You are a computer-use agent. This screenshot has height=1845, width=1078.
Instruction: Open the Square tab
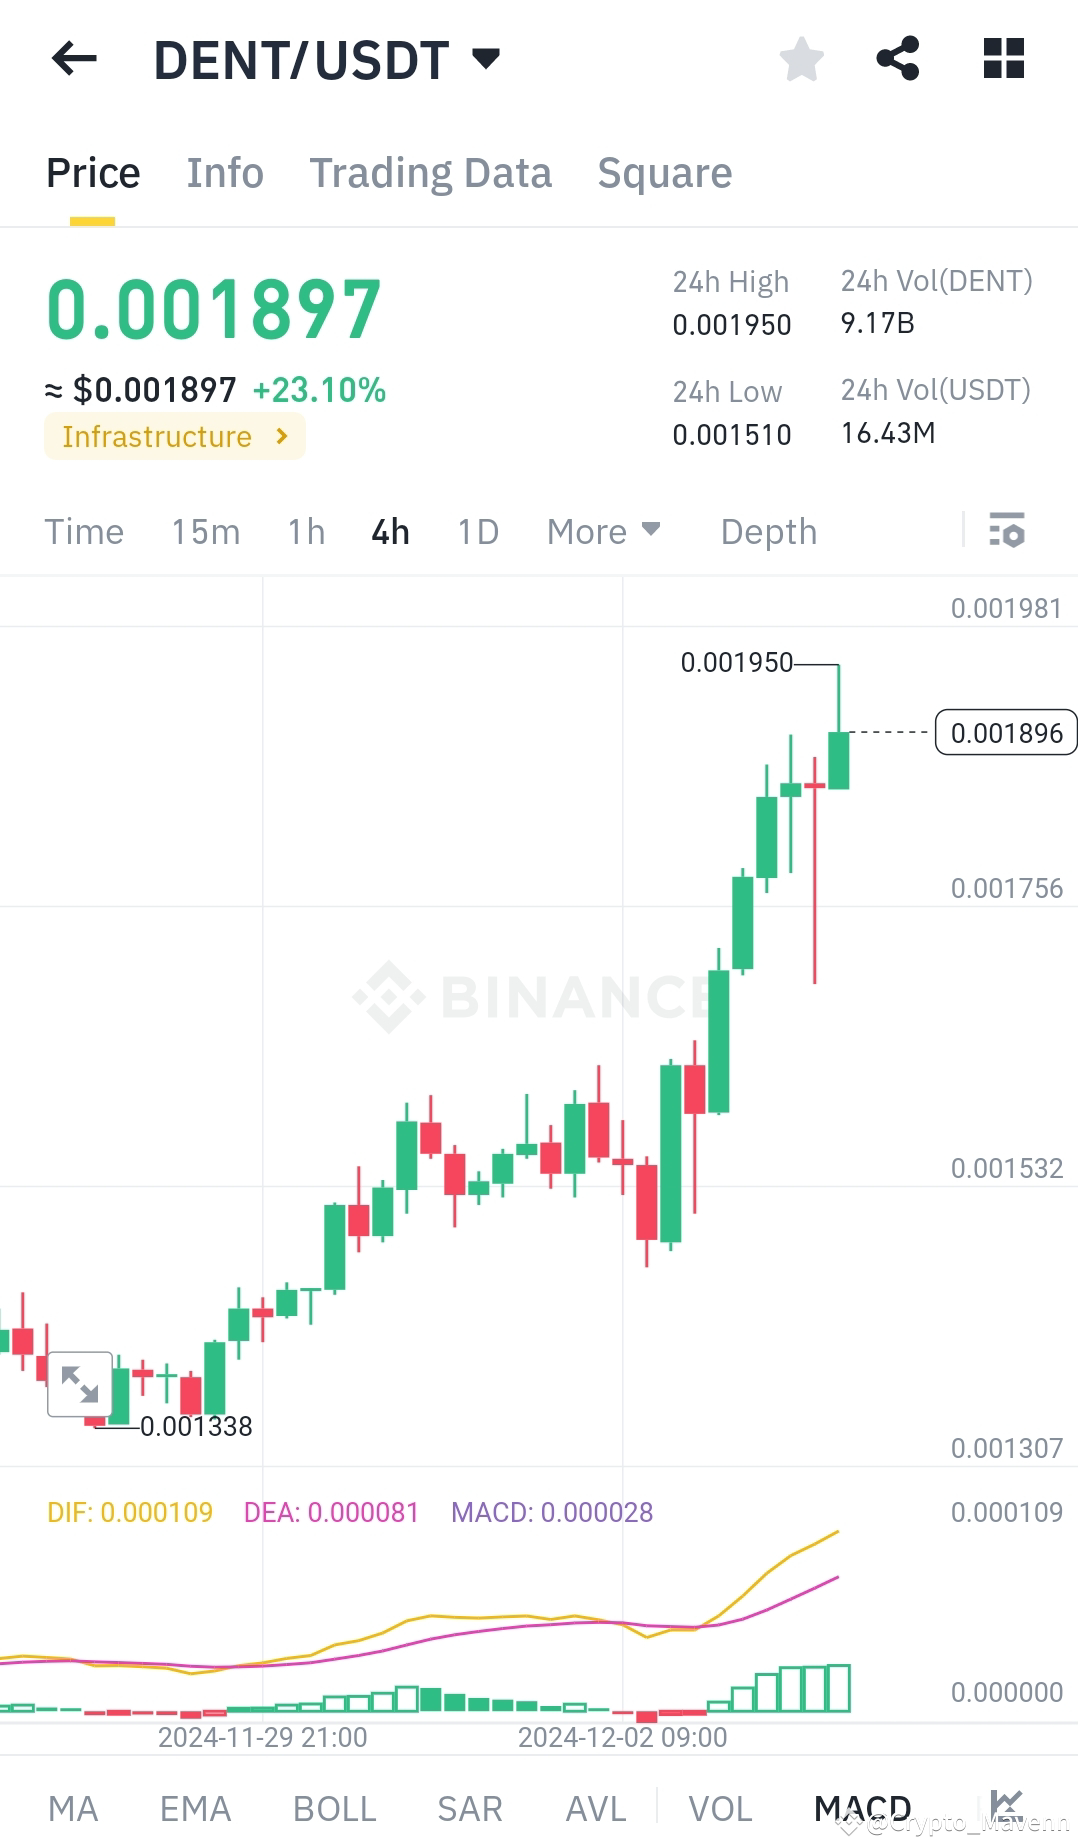pos(664,172)
